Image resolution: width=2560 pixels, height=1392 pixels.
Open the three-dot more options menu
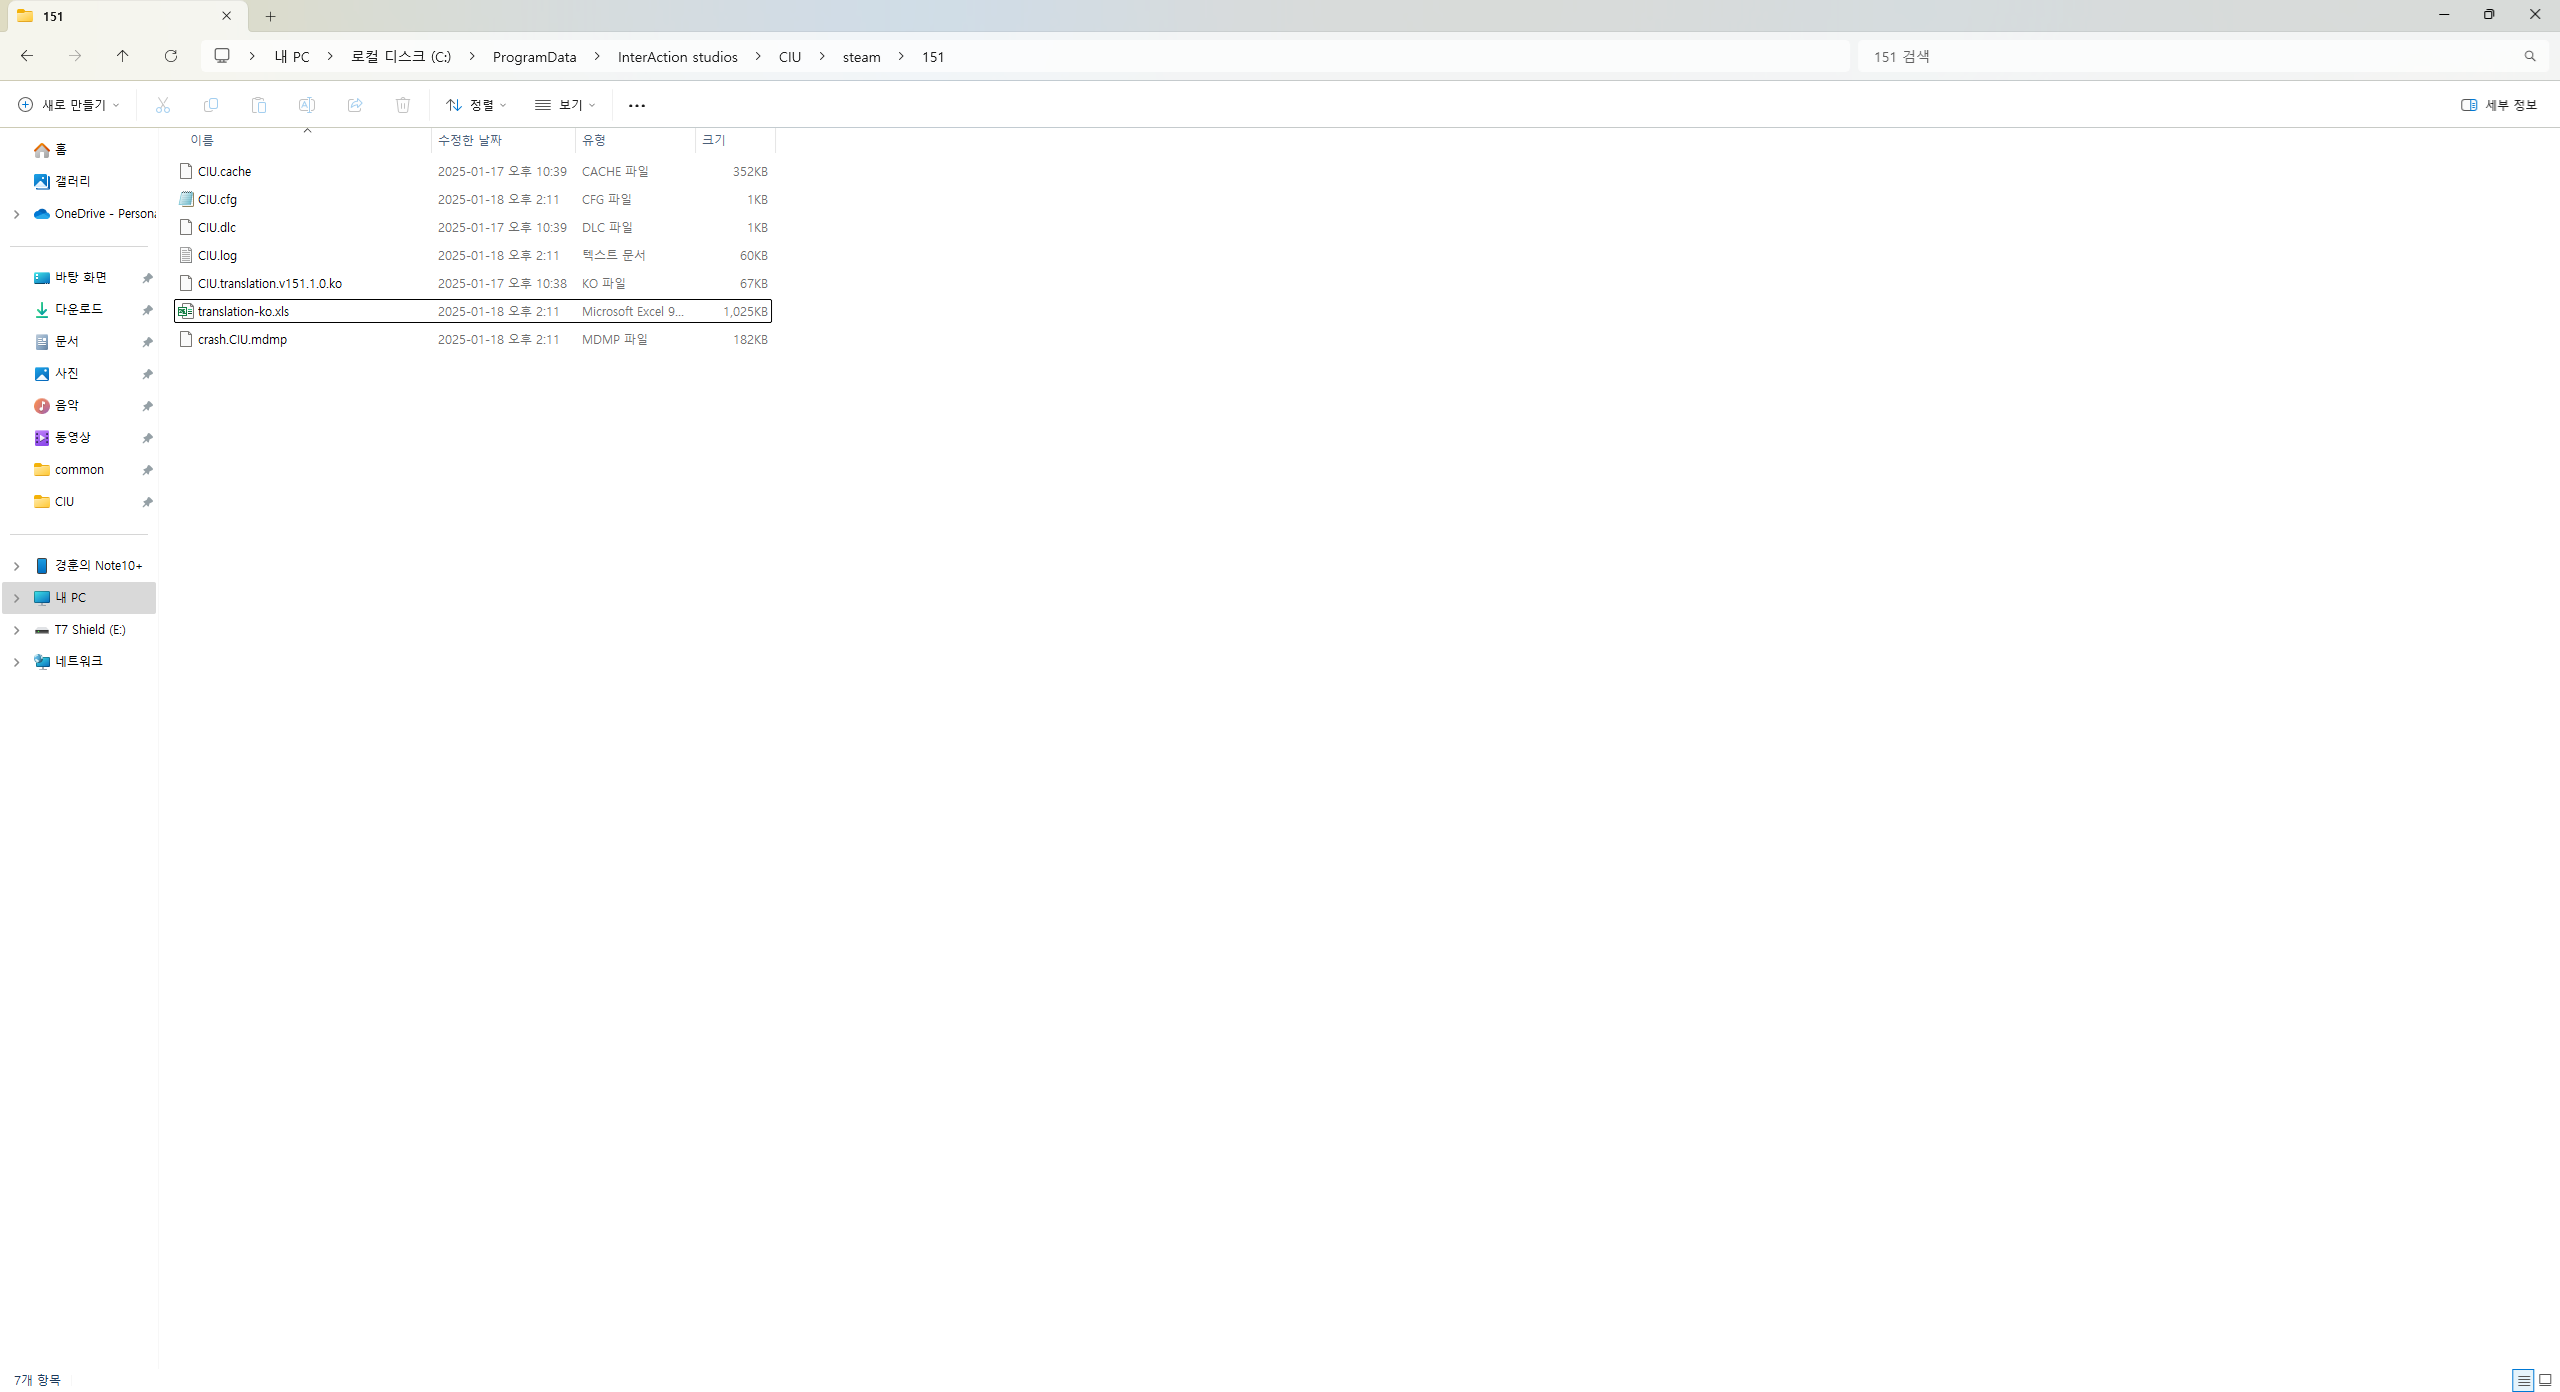point(637,105)
